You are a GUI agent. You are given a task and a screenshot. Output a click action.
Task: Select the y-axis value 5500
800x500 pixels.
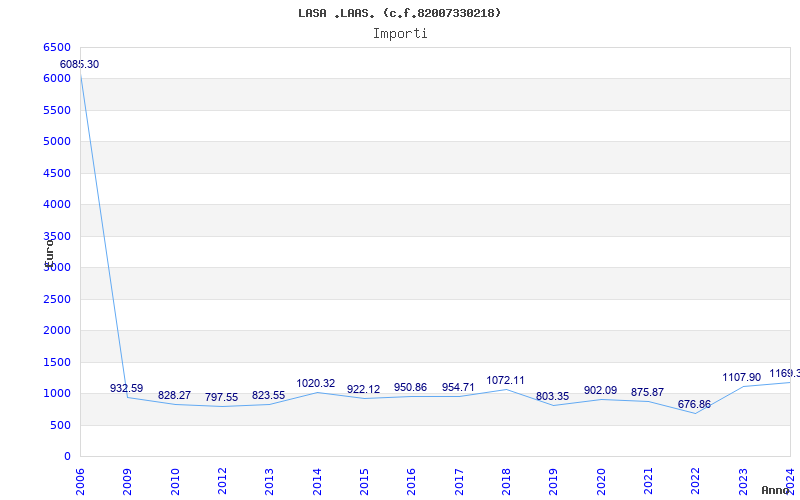point(57,110)
